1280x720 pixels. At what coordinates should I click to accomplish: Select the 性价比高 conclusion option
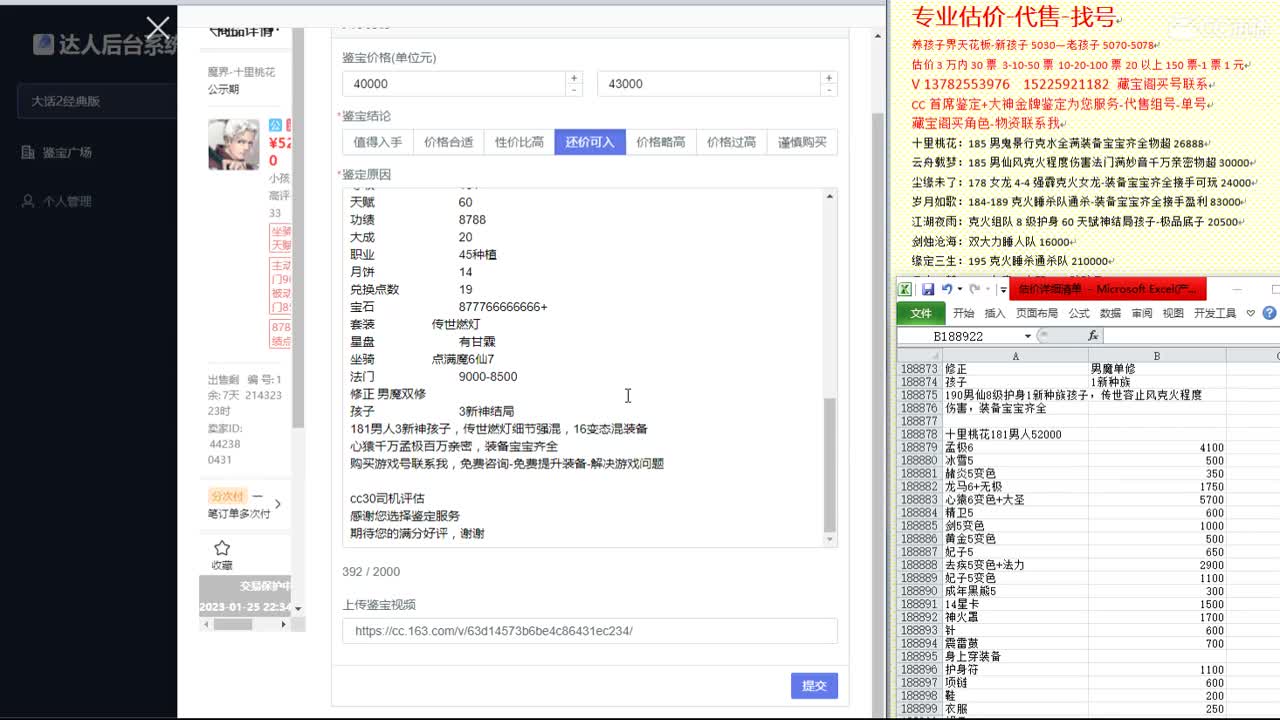519,142
